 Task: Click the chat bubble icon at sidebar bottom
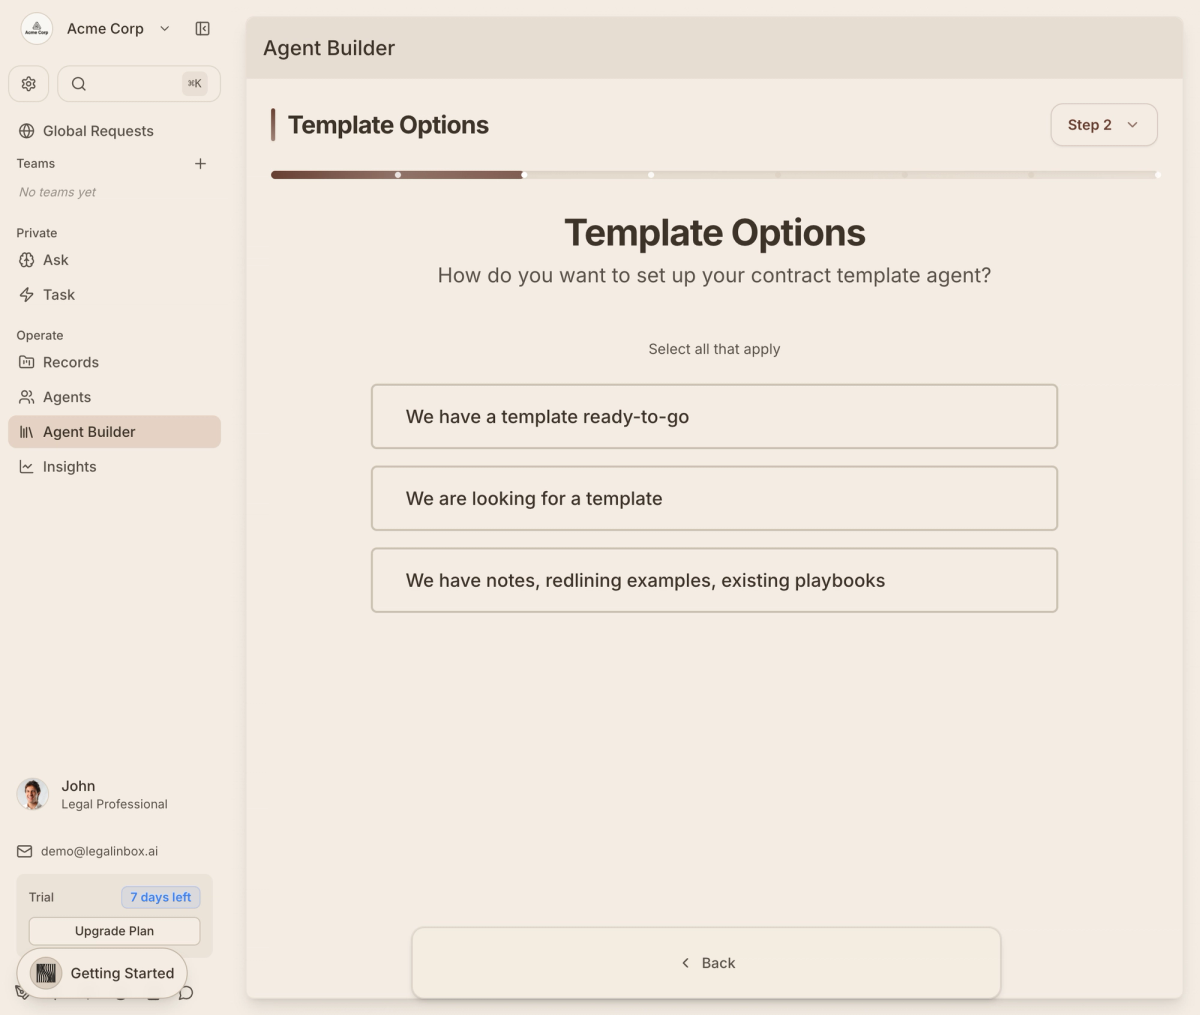point(186,993)
